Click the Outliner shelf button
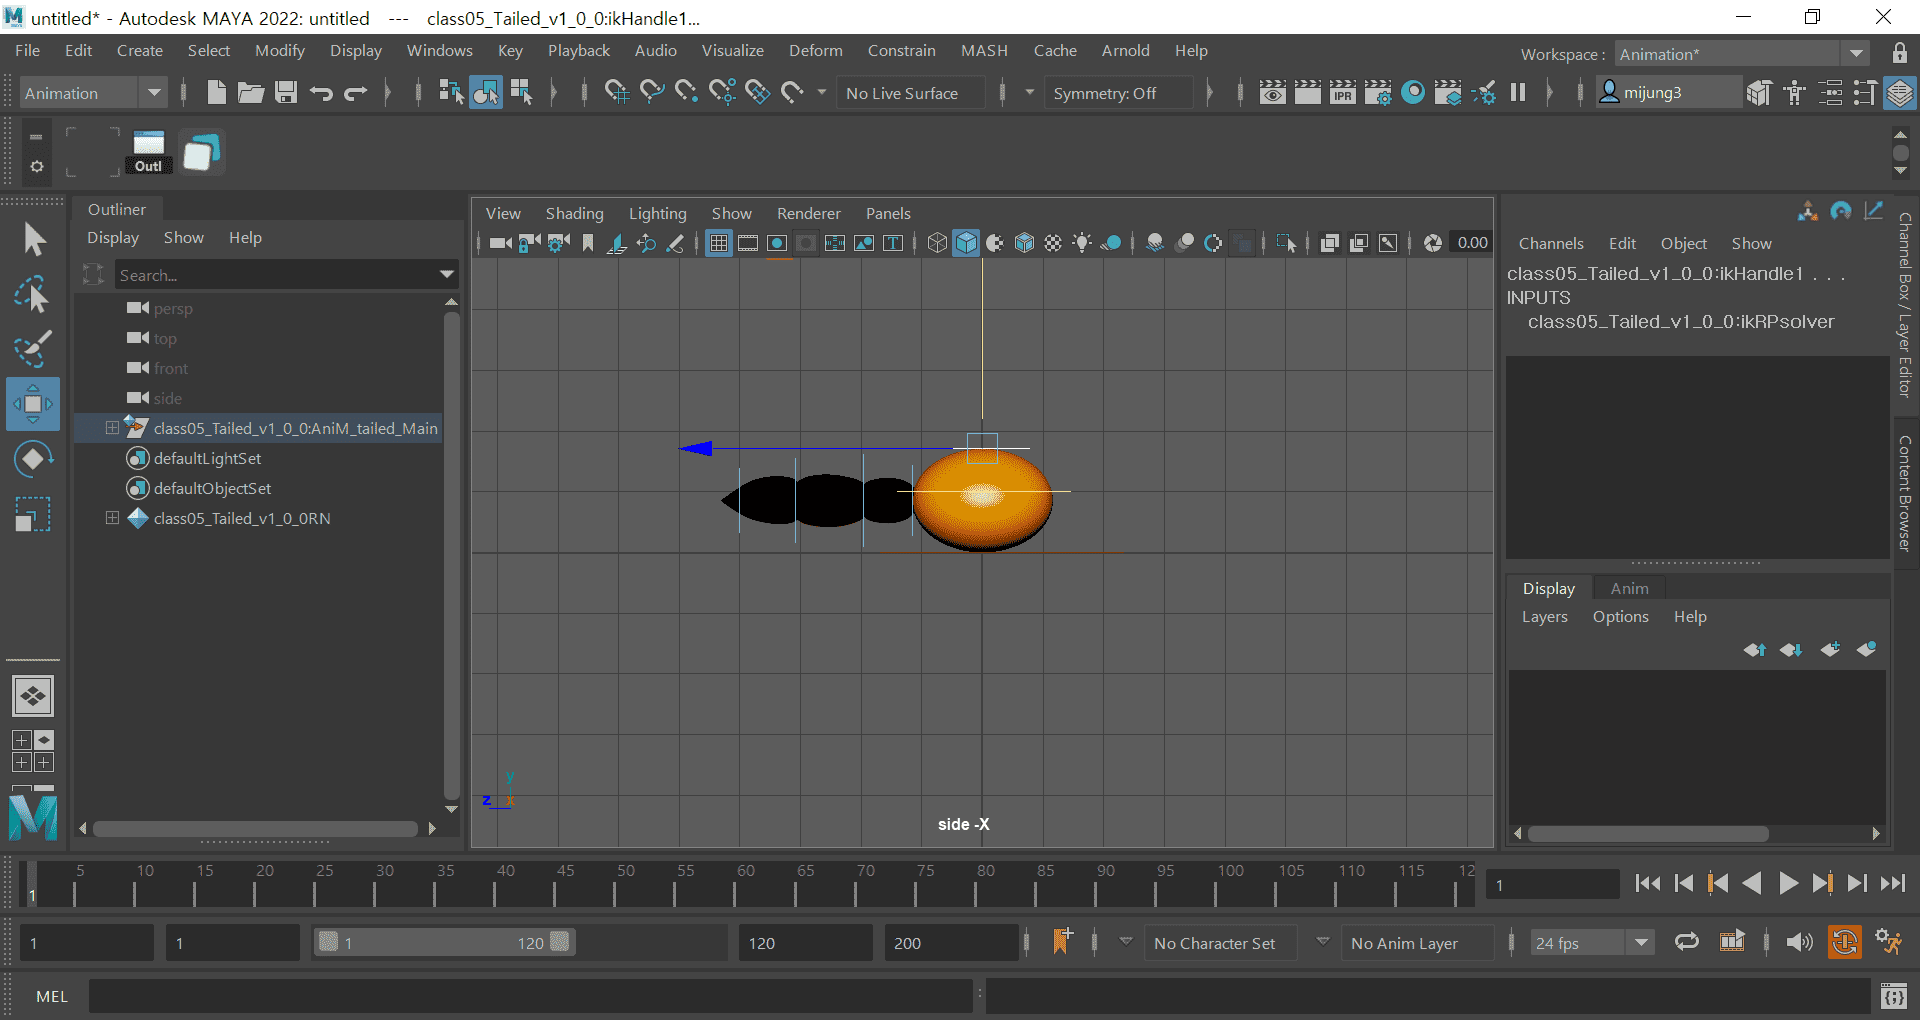1920x1020 pixels. click(149, 153)
